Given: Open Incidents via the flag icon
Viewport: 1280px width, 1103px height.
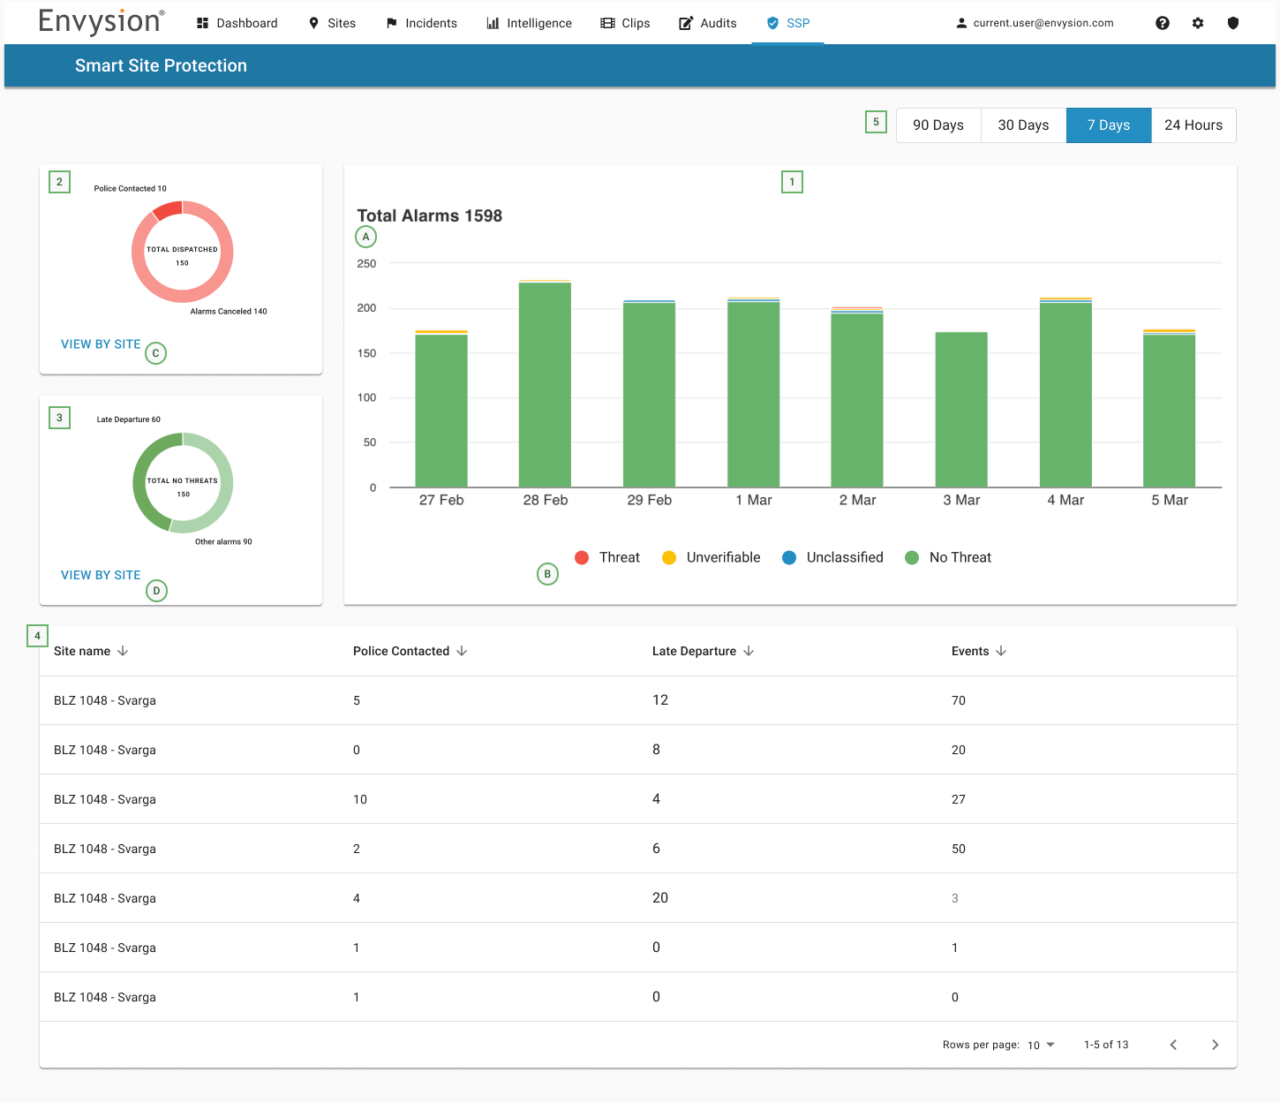Looking at the screenshot, I should [x=393, y=22].
